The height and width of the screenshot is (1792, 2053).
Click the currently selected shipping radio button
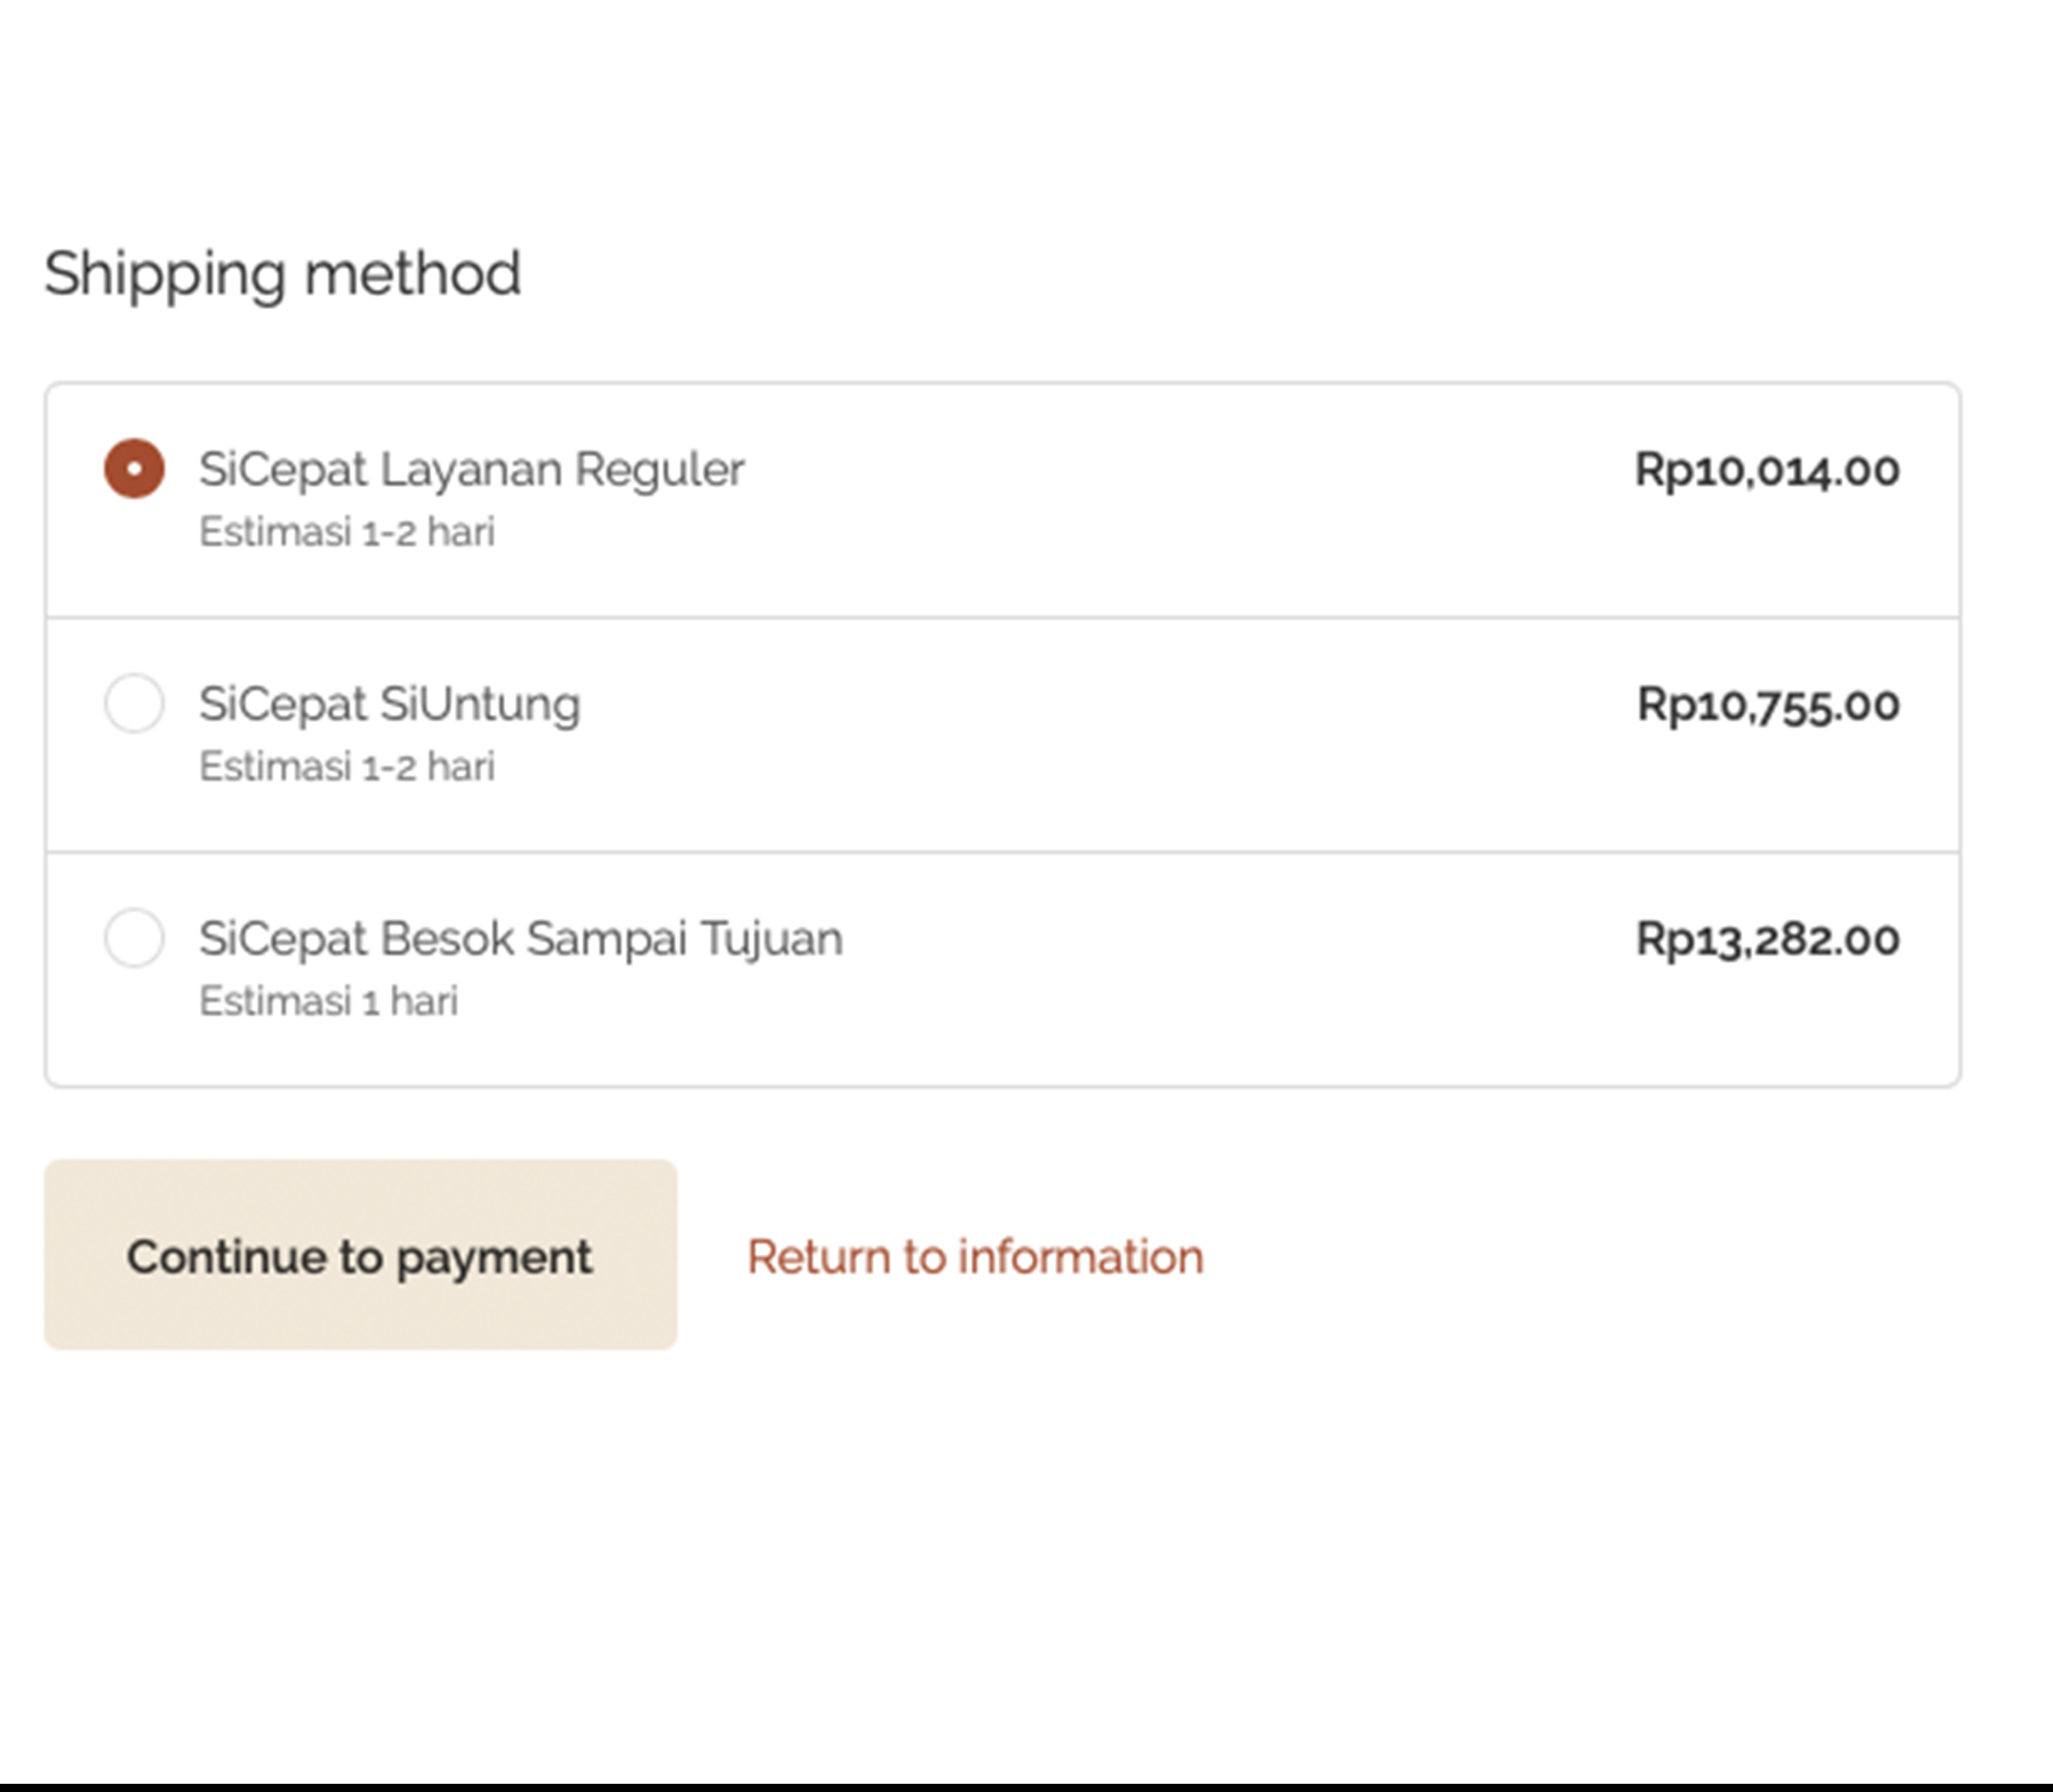134,468
